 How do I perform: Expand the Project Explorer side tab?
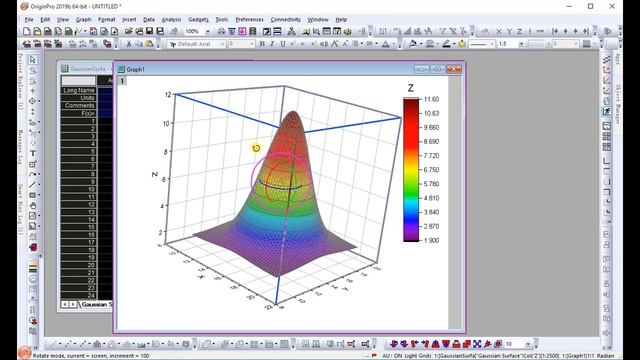point(20,81)
